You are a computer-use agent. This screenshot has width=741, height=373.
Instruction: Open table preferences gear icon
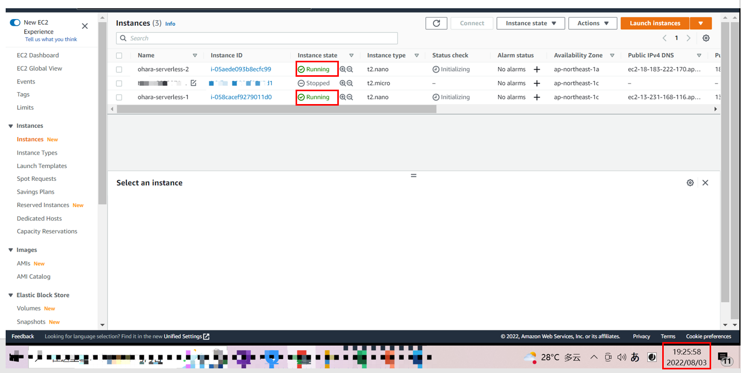pos(706,38)
